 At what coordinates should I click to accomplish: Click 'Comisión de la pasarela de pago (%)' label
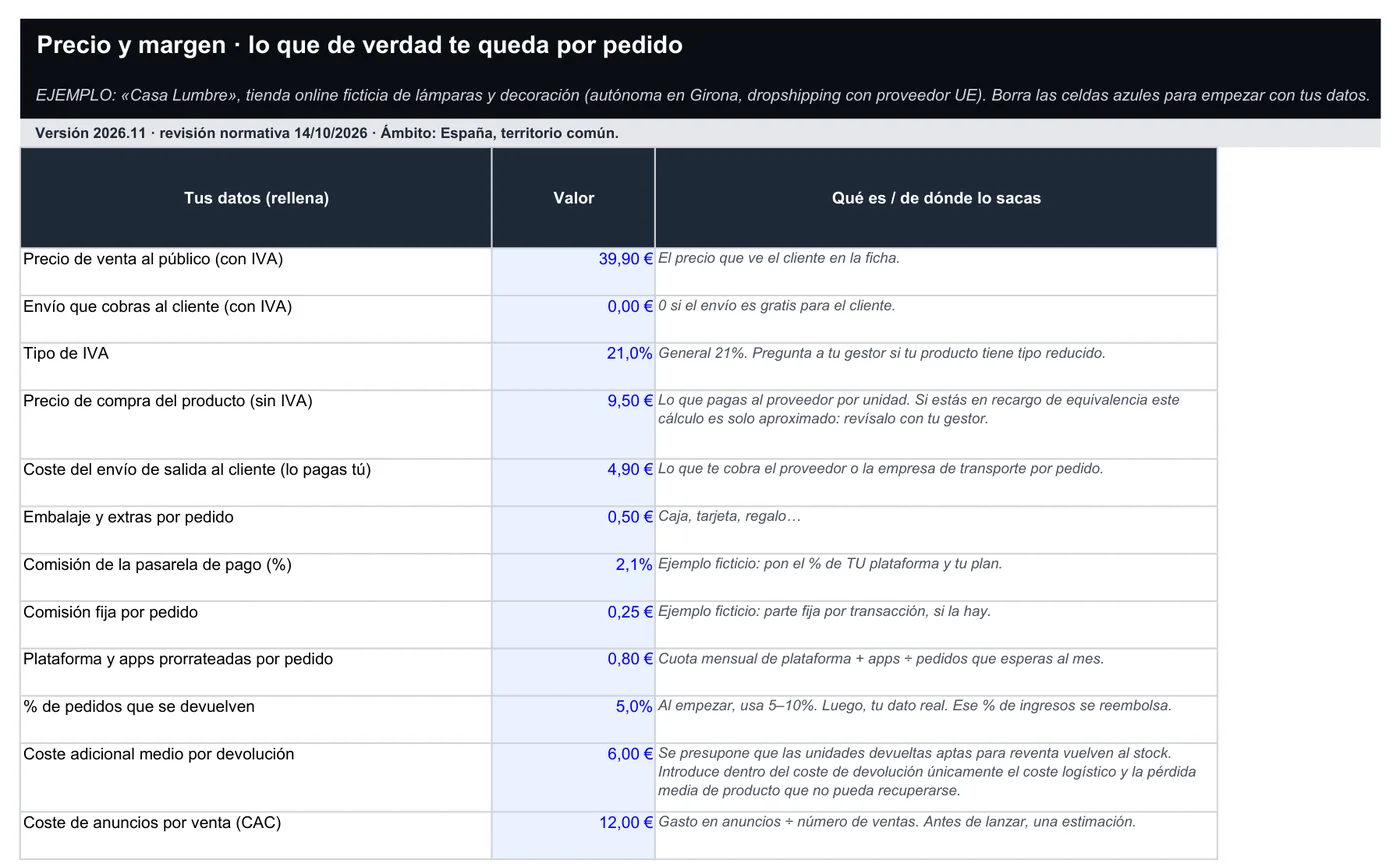pos(157,564)
